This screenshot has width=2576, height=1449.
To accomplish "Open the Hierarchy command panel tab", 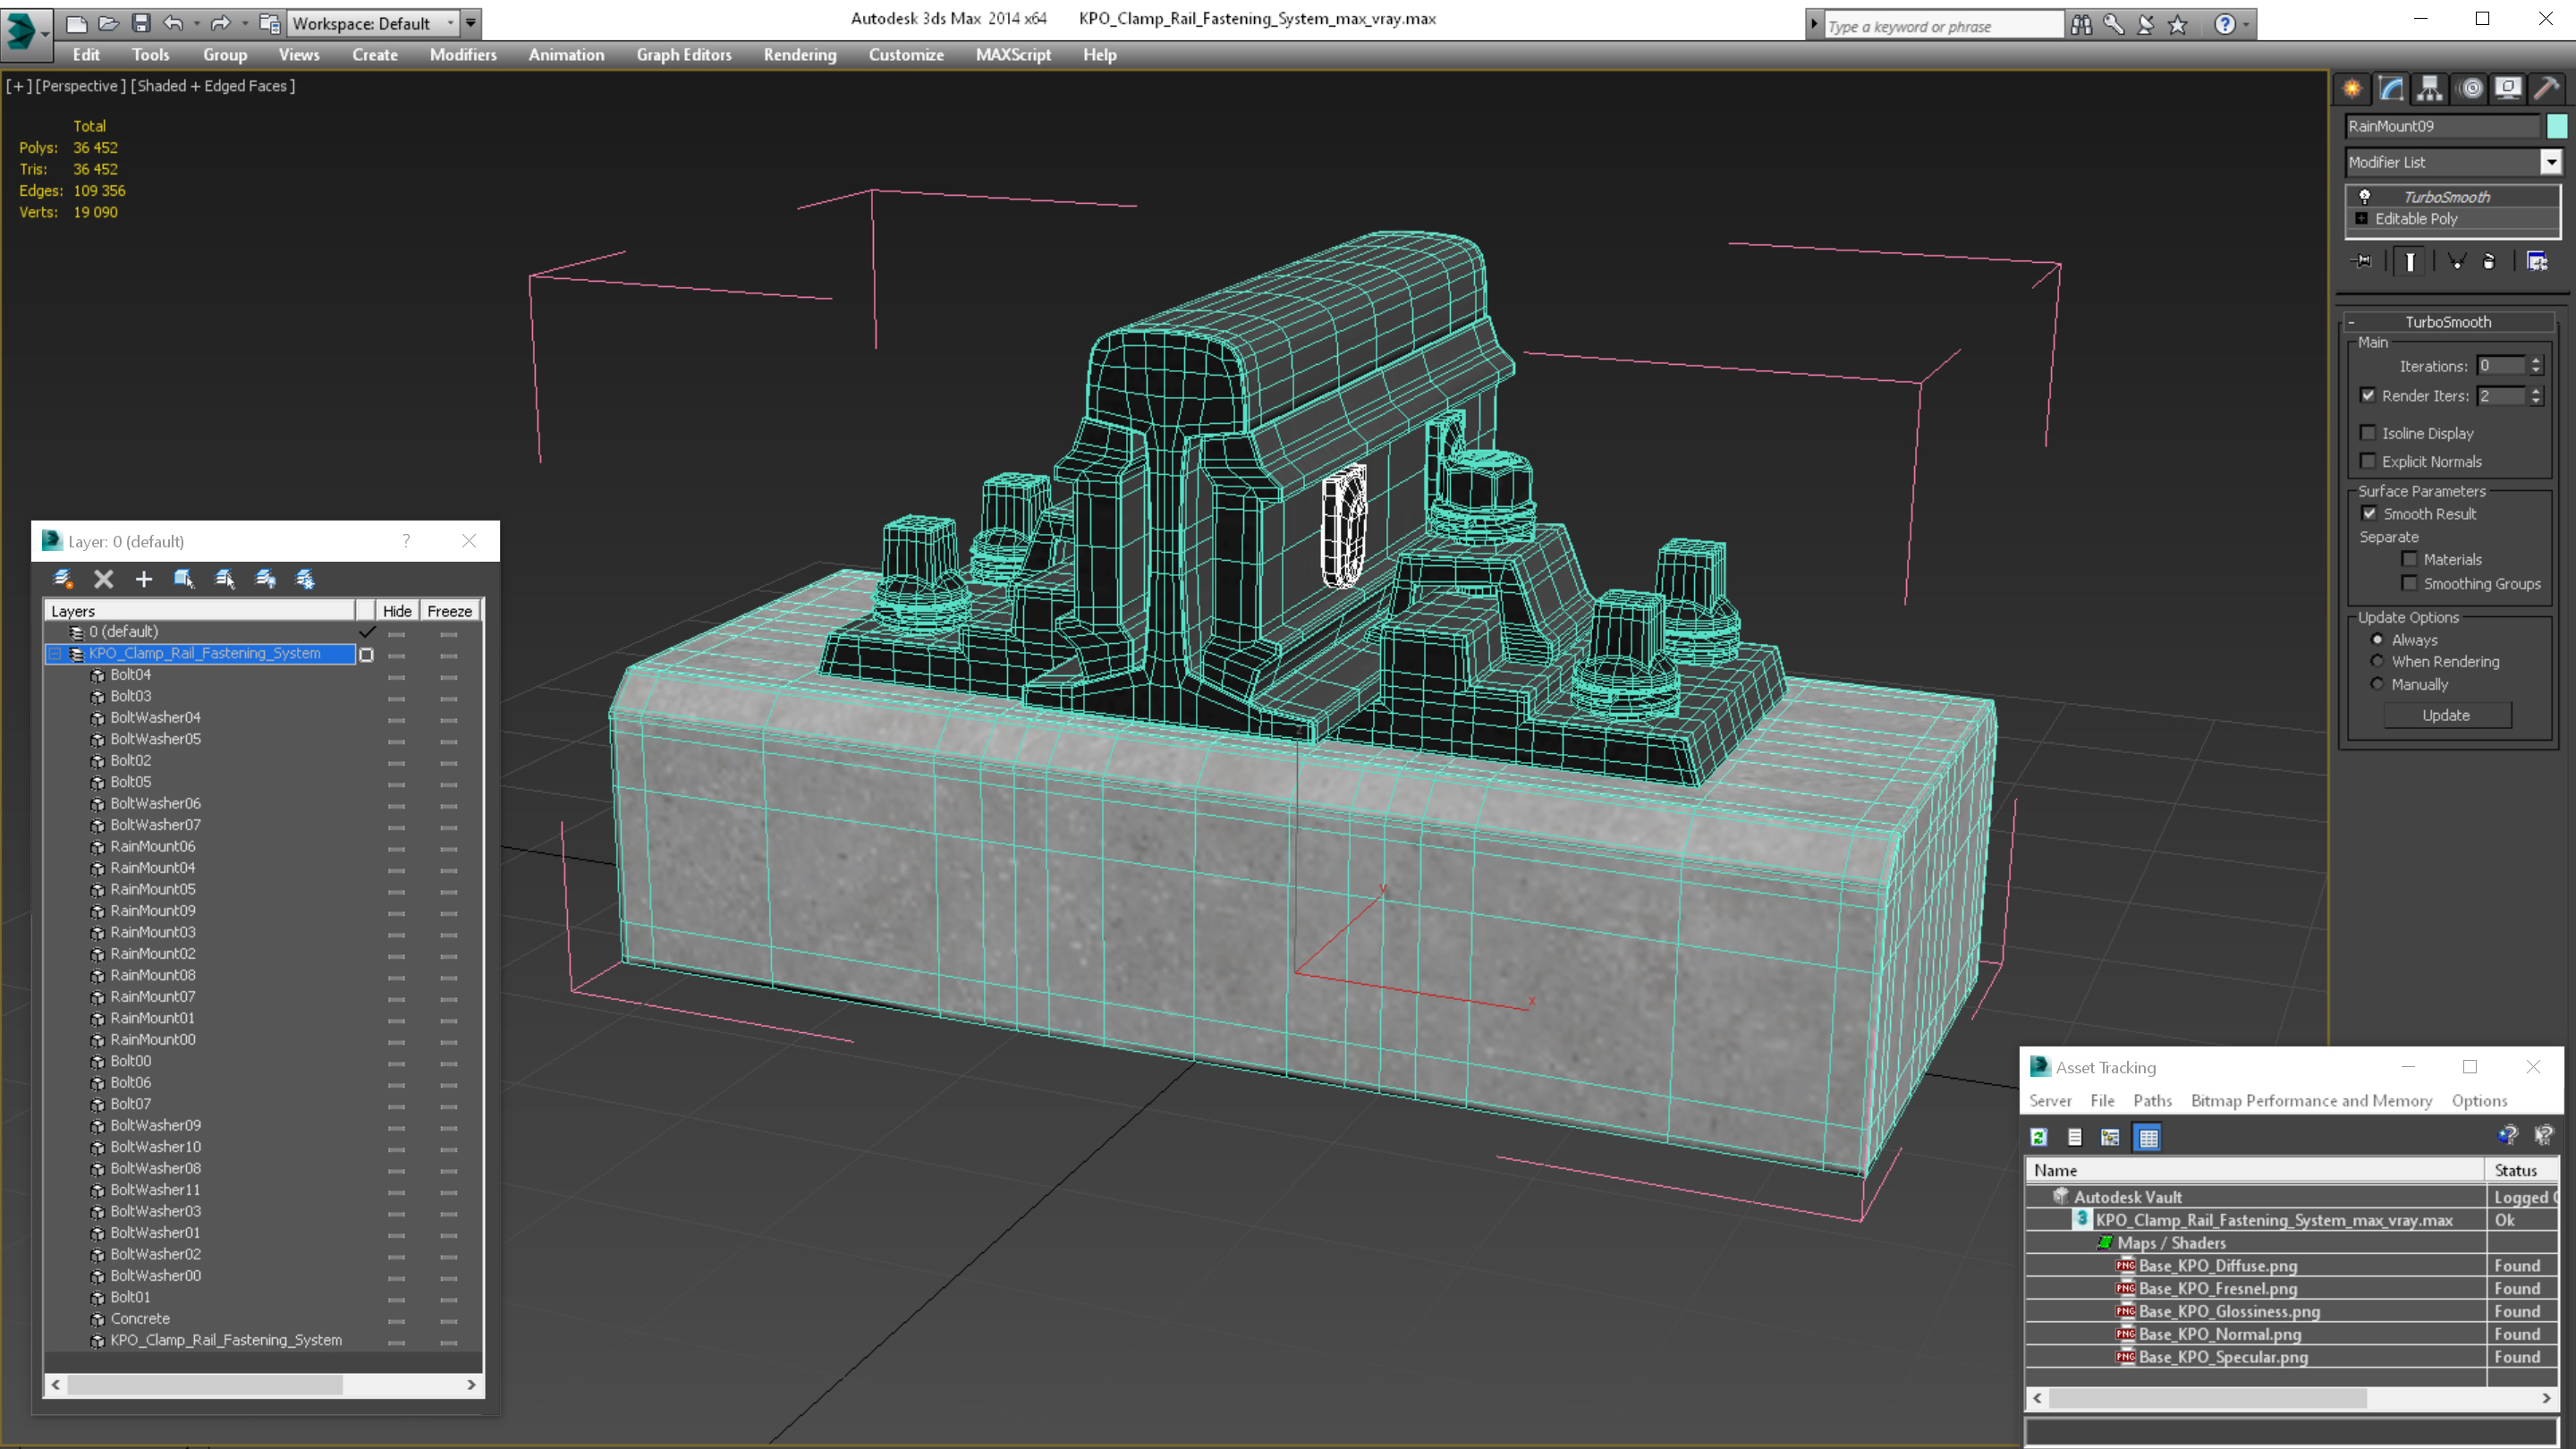I will click(x=2430, y=89).
